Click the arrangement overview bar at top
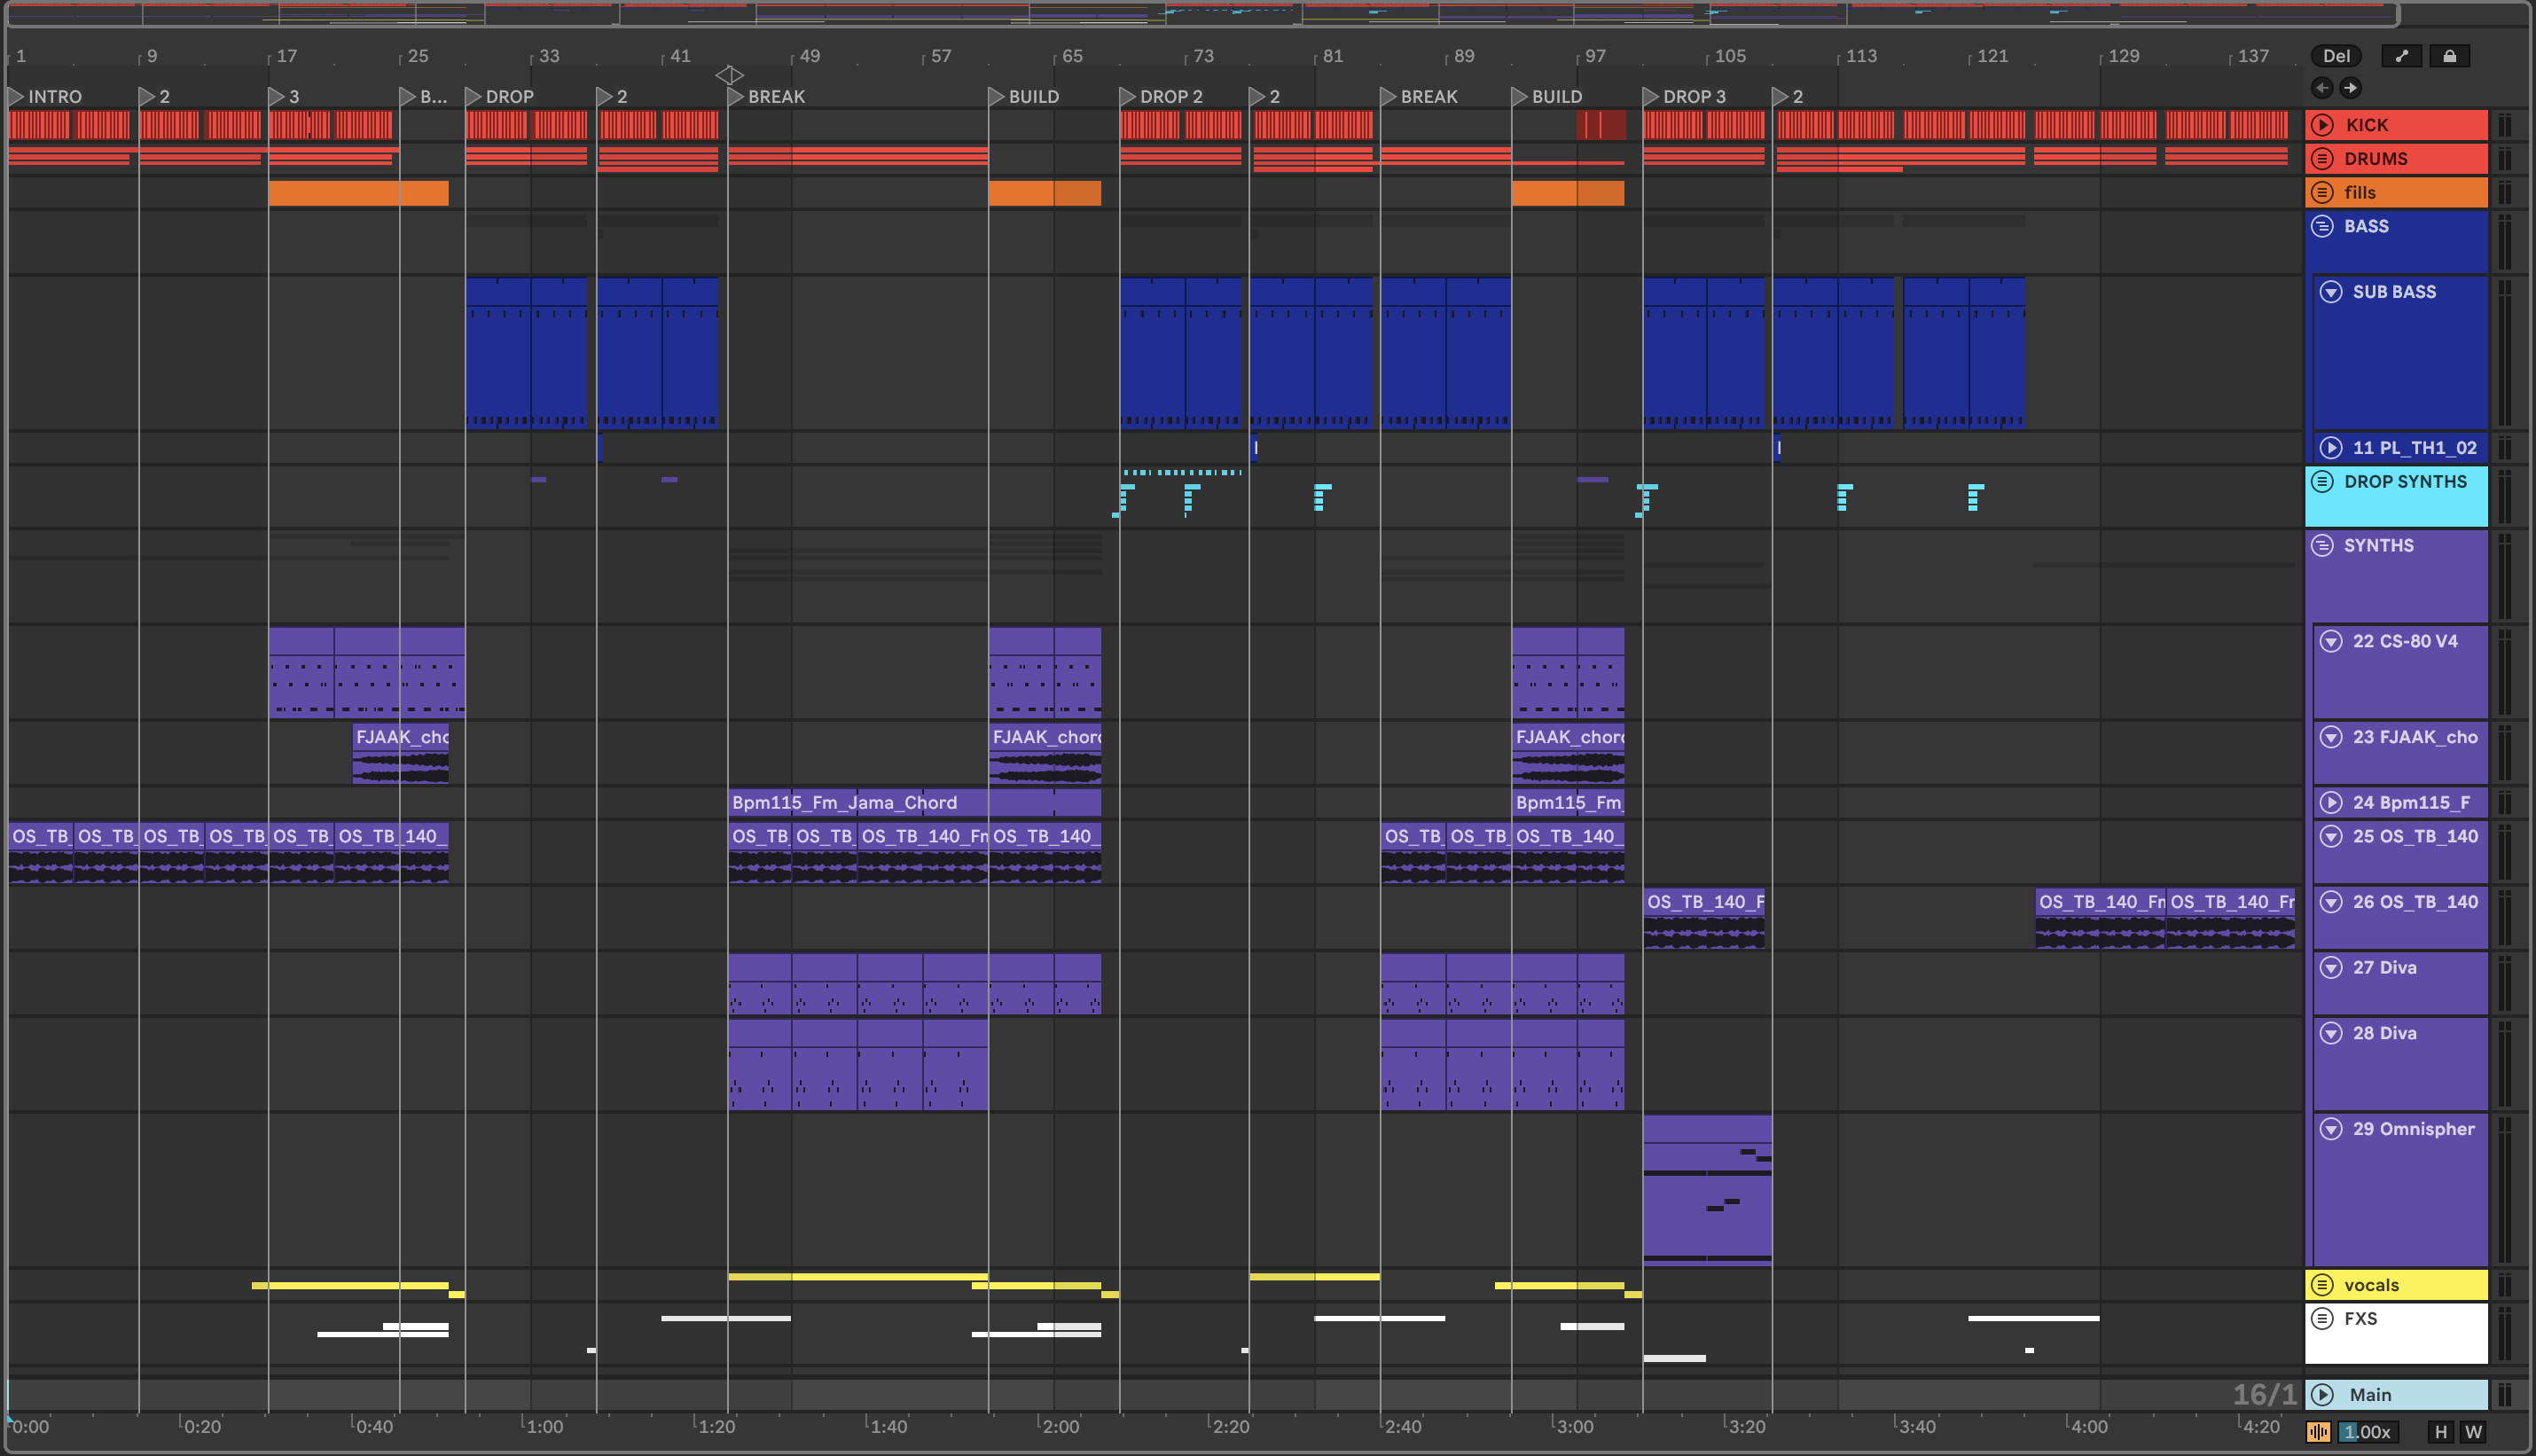The image size is (2536, 1456). click(x=1202, y=14)
